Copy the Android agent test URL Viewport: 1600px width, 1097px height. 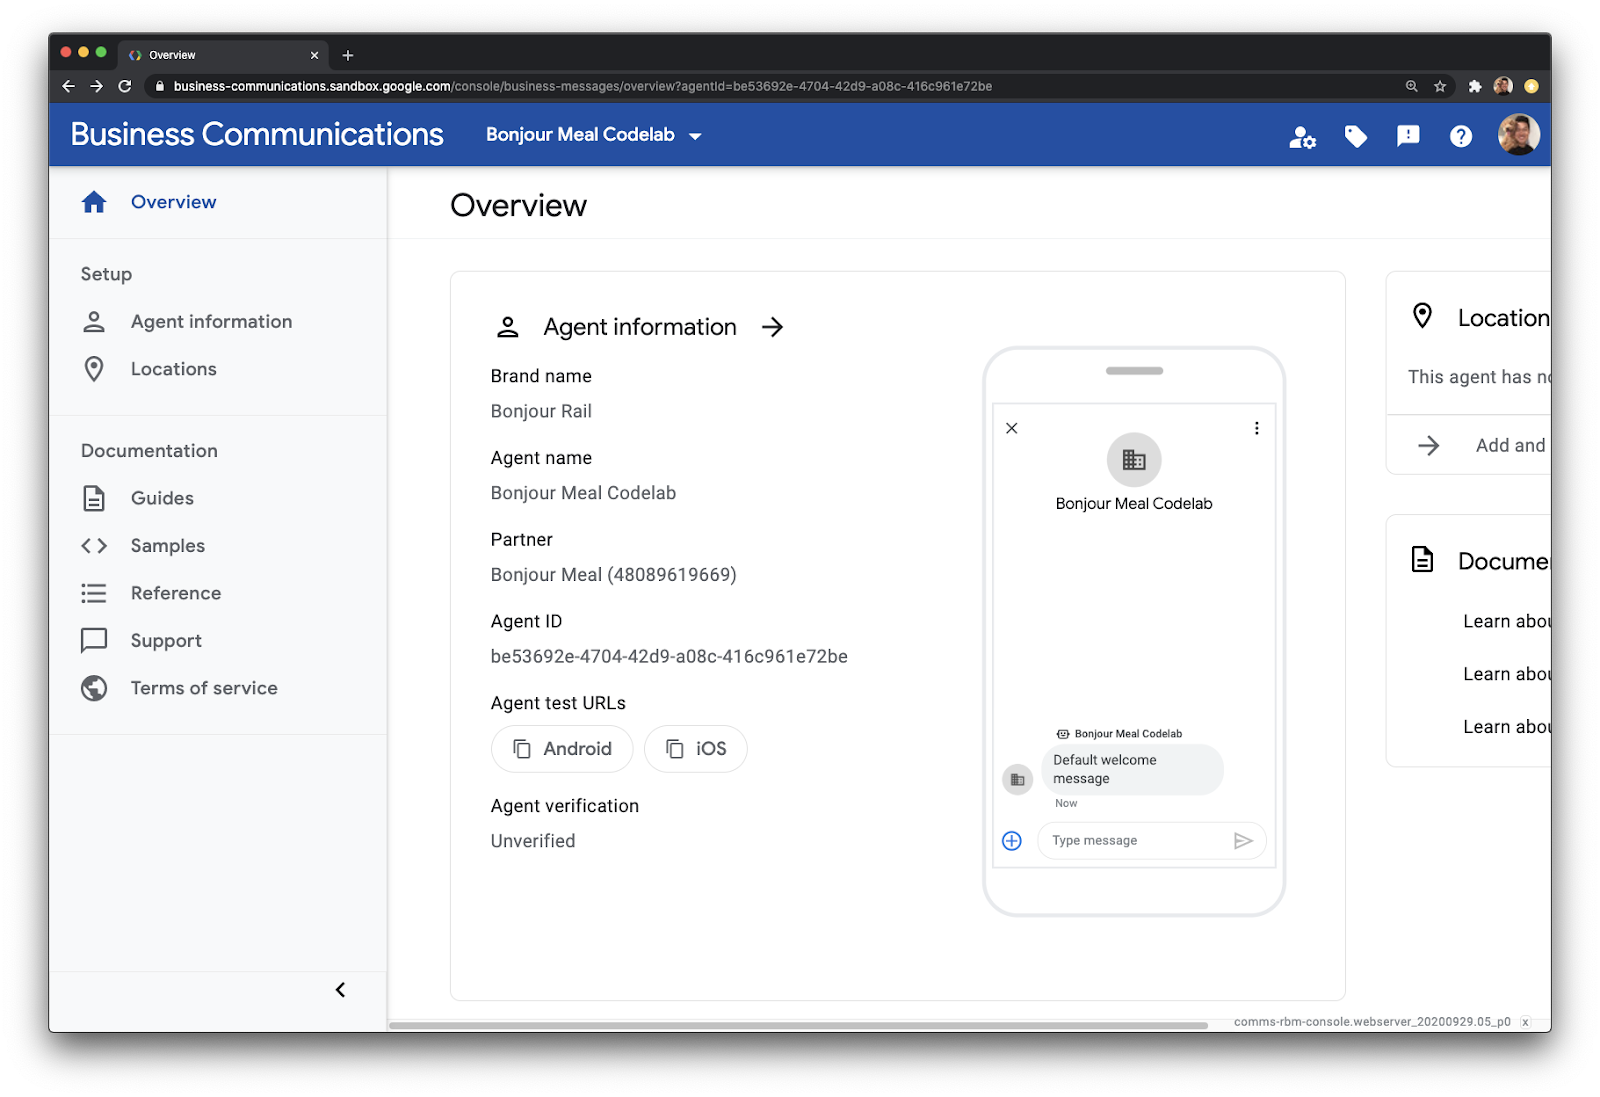coord(562,749)
